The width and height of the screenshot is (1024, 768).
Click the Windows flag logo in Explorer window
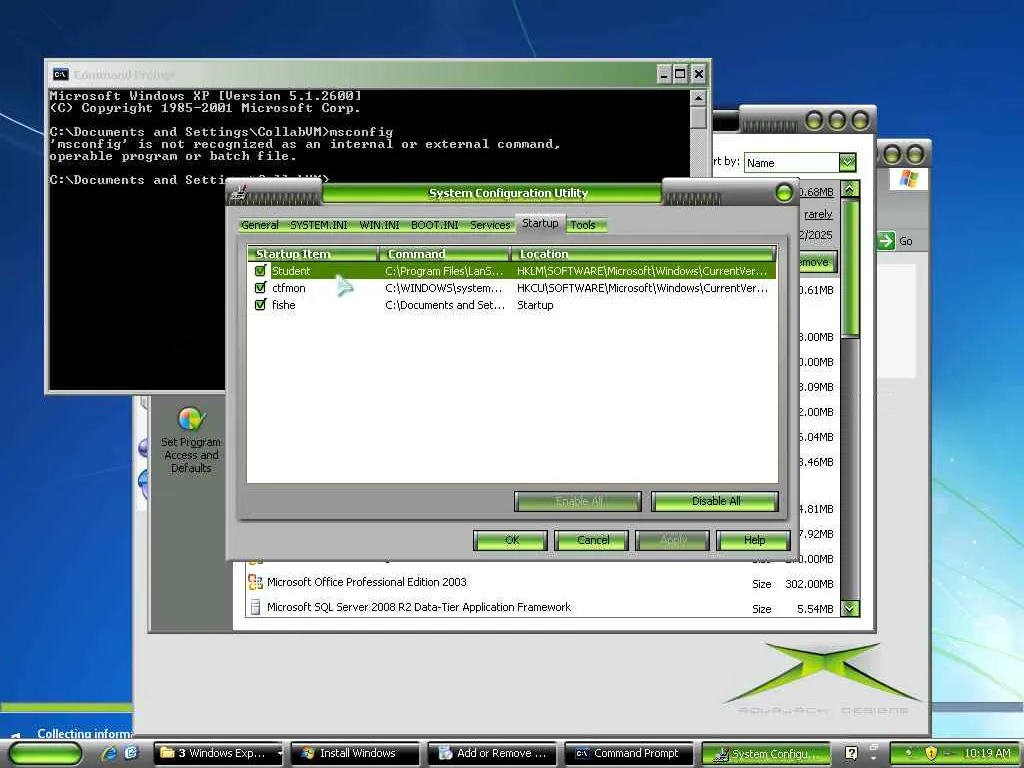pyautogui.click(x=908, y=178)
